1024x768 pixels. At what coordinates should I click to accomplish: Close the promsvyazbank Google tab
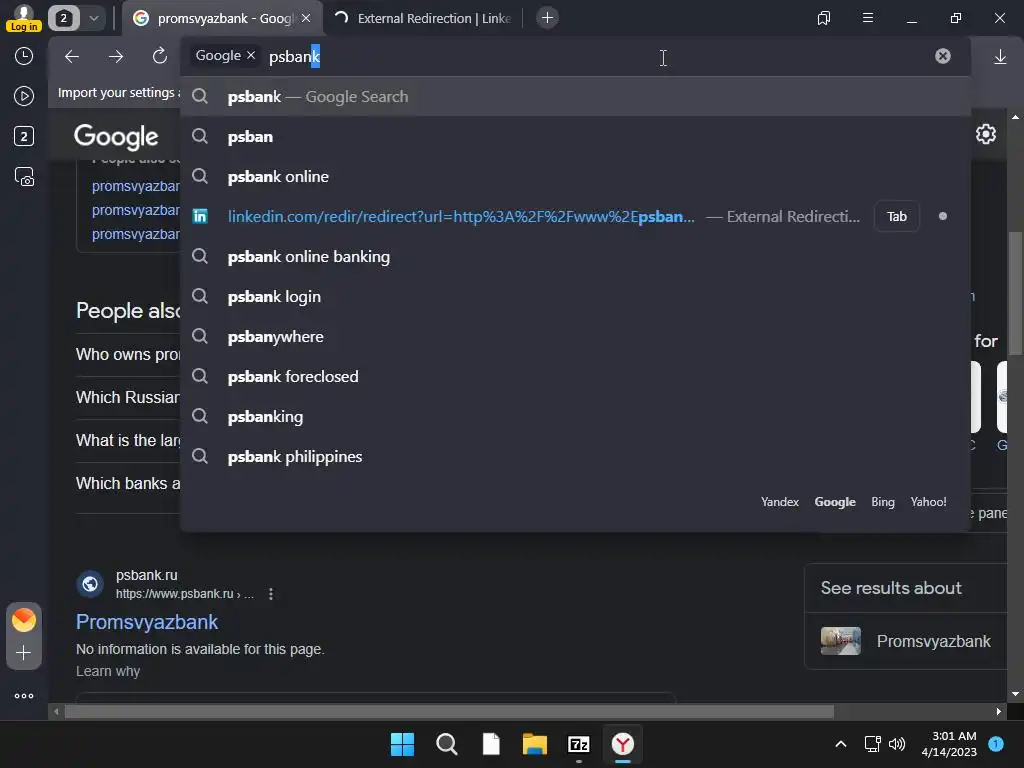coord(306,18)
